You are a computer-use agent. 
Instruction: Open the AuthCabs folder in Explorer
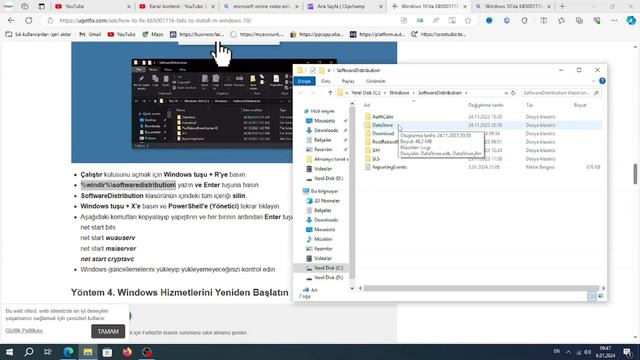tap(382, 117)
